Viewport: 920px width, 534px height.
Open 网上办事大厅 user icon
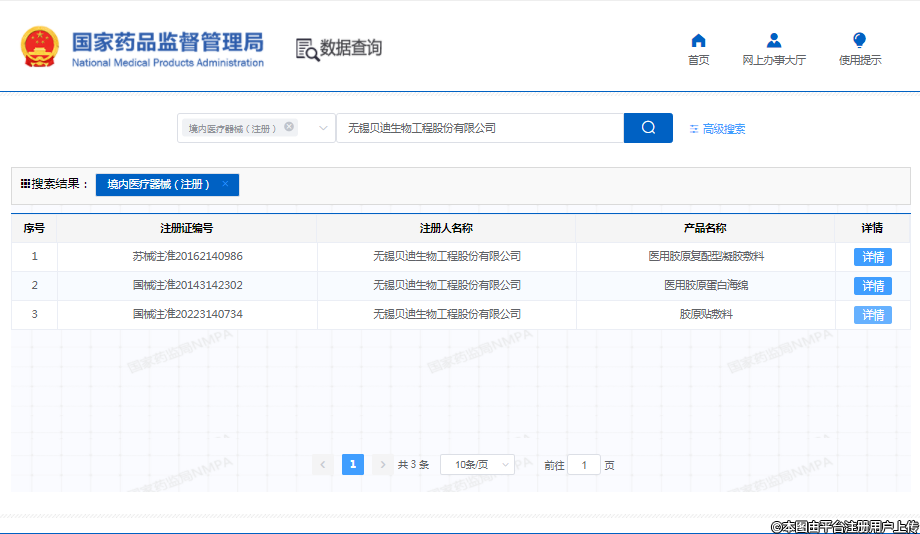[773, 41]
